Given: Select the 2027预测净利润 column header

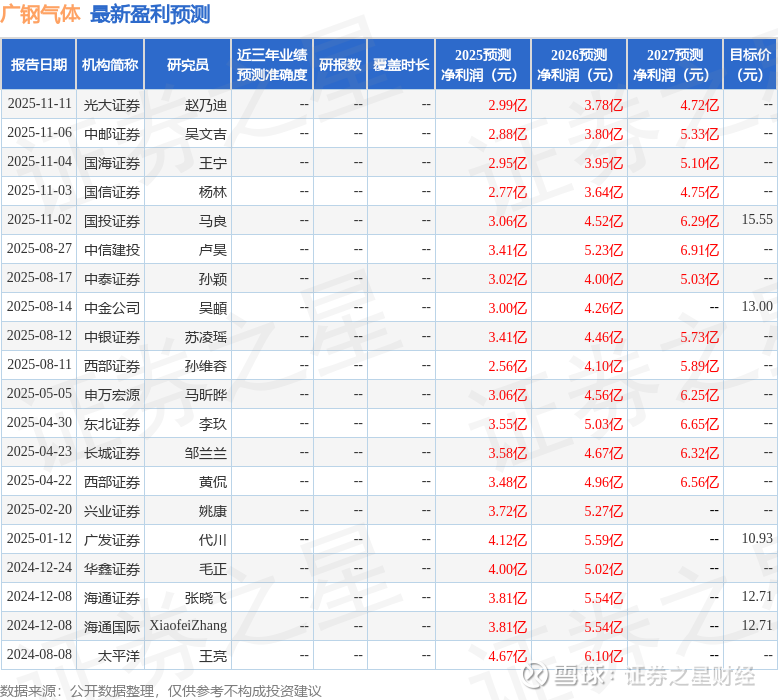Looking at the screenshot, I should pos(675,64).
